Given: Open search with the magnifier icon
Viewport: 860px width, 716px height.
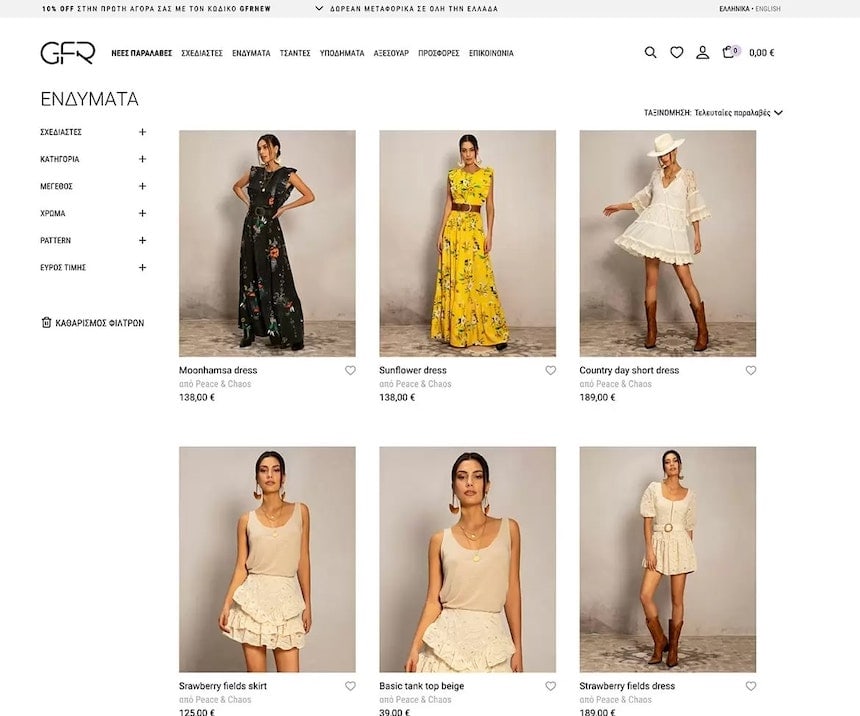Looking at the screenshot, I should pyautogui.click(x=651, y=53).
